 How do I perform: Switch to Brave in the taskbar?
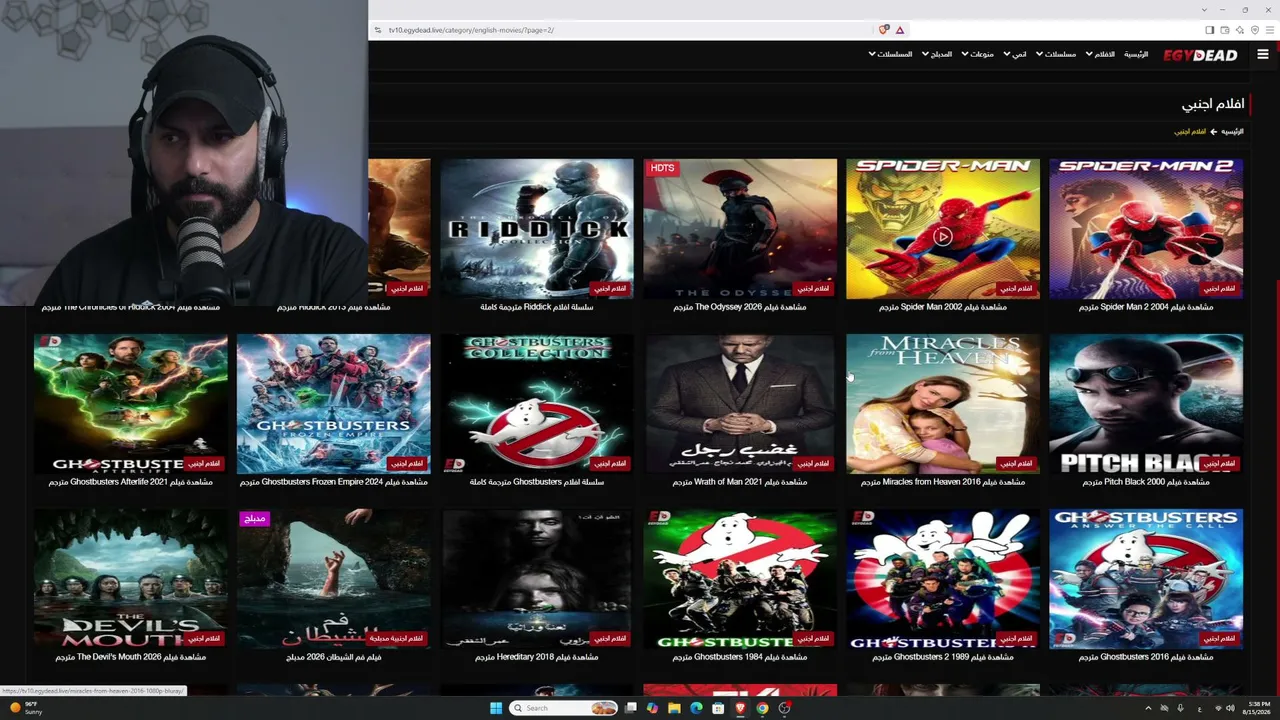(x=740, y=708)
